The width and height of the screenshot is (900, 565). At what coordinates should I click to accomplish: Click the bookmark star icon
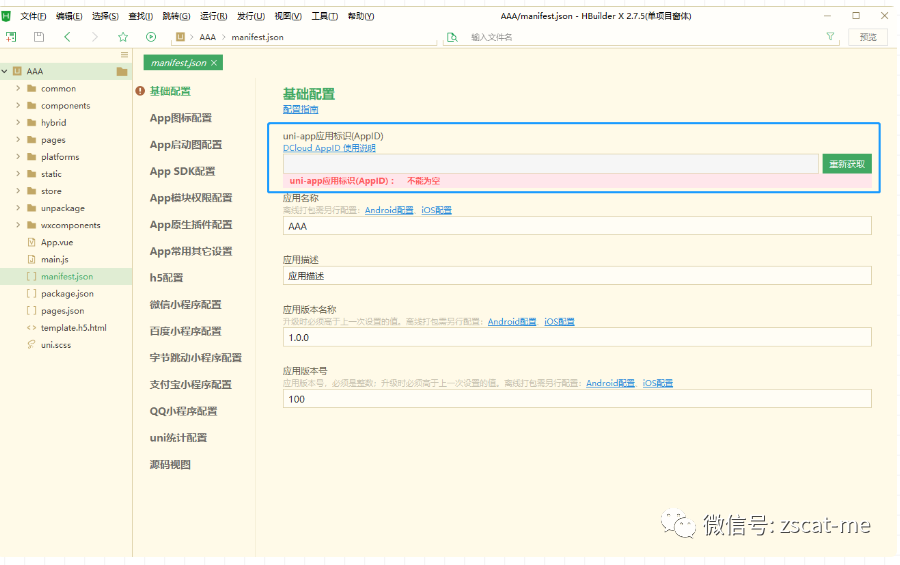coord(123,37)
